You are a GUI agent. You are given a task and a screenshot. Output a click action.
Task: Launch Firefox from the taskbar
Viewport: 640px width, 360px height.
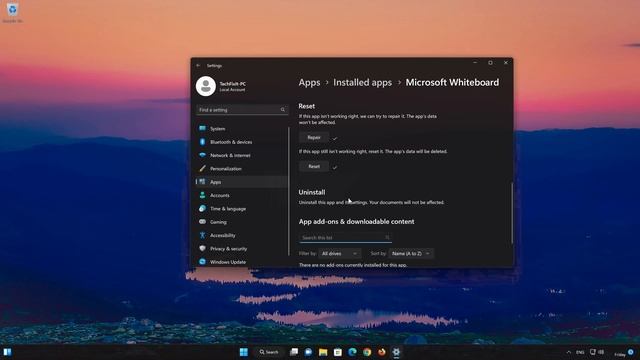click(382, 352)
